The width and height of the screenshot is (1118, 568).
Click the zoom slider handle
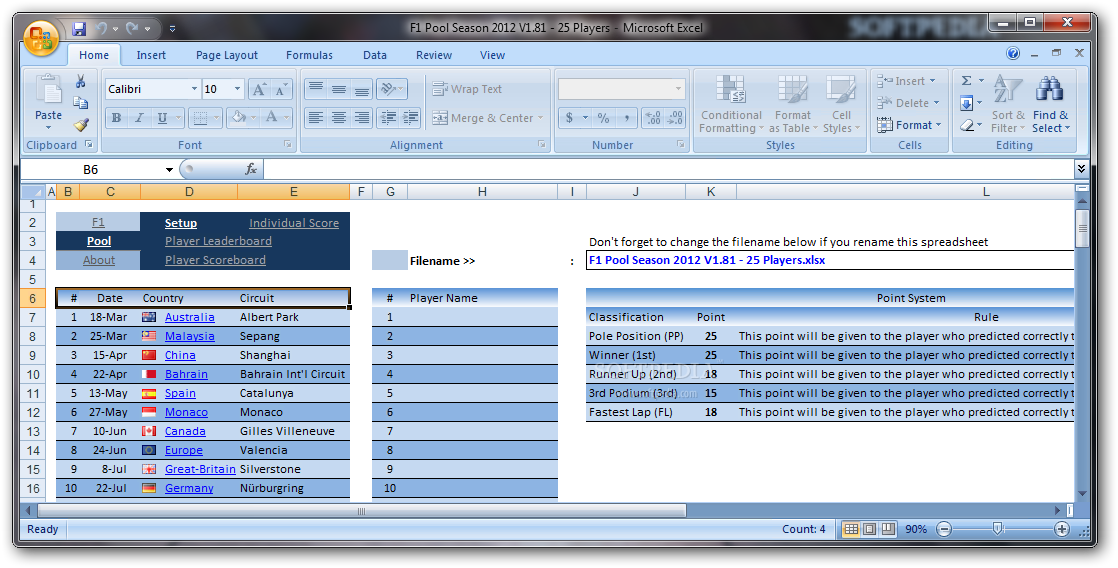pyautogui.click(x=998, y=529)
